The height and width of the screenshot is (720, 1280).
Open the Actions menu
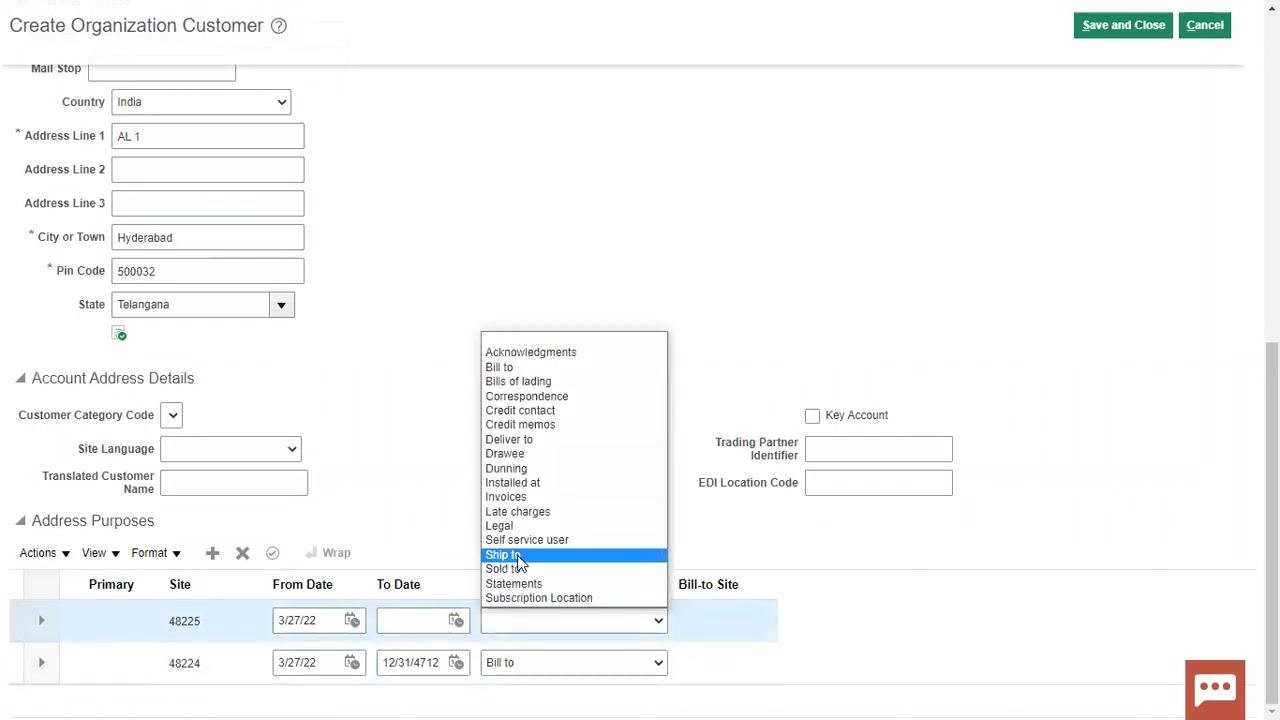click(45, 553)
